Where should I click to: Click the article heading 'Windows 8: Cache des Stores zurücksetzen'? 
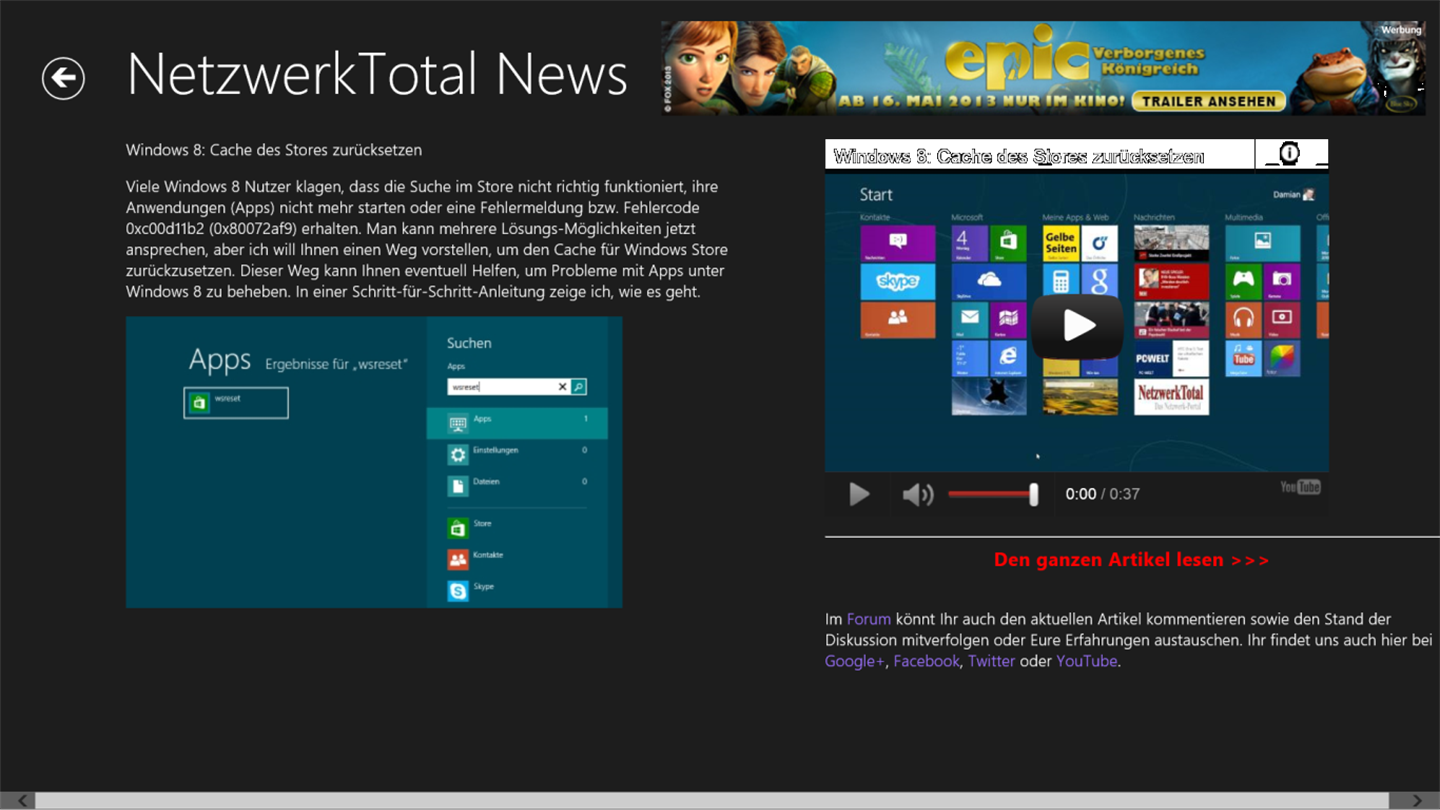click(x=274, y=150)
